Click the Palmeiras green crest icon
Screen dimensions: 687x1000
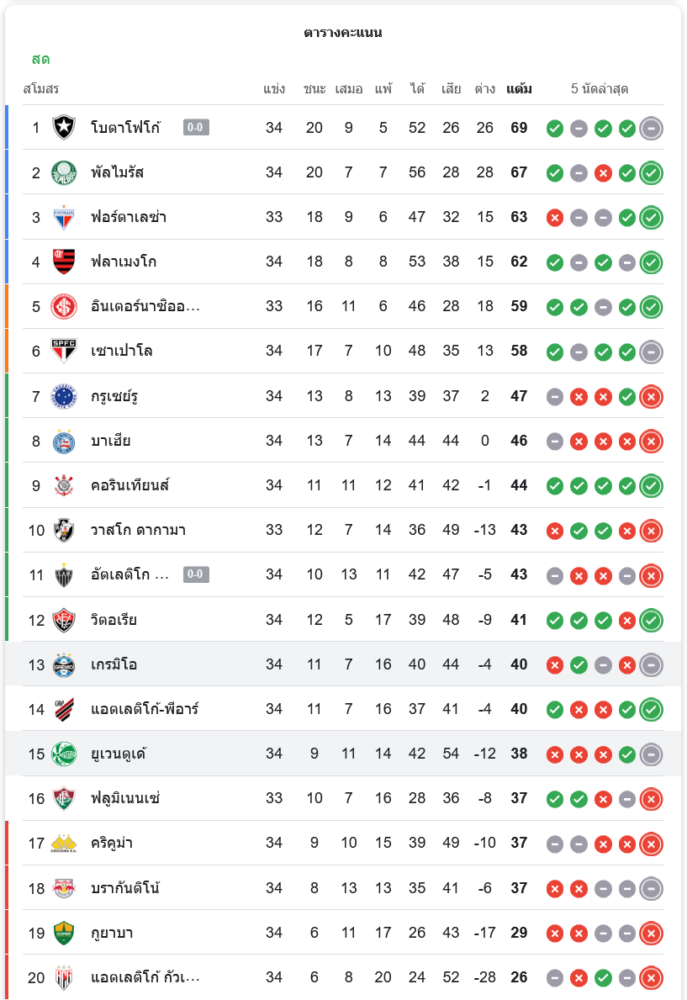pos(64,173)
